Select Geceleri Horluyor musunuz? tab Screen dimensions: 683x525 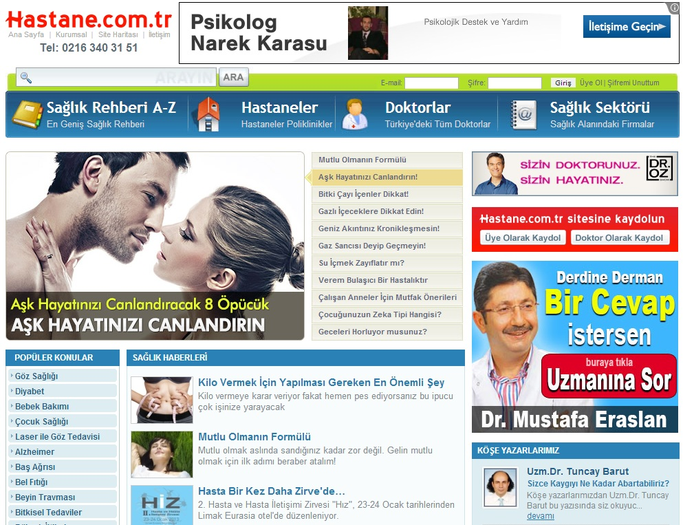pos(387,332)
